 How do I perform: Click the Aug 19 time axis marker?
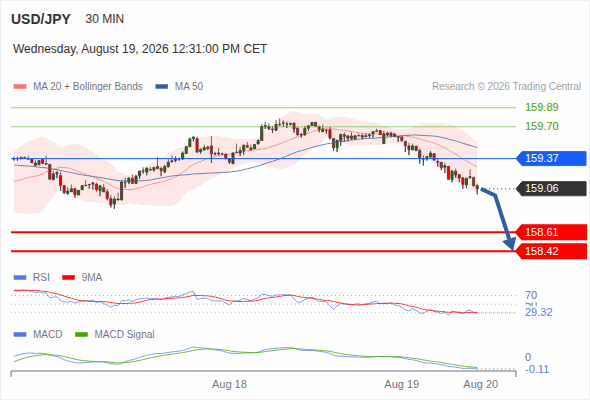point(401,384)
